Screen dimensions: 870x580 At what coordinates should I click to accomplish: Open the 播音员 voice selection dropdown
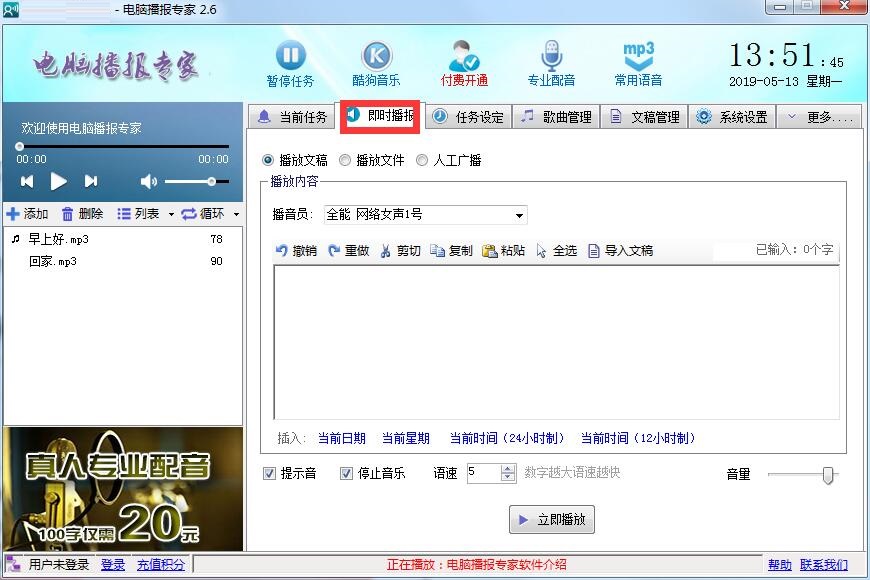click(x=518, y=214)
